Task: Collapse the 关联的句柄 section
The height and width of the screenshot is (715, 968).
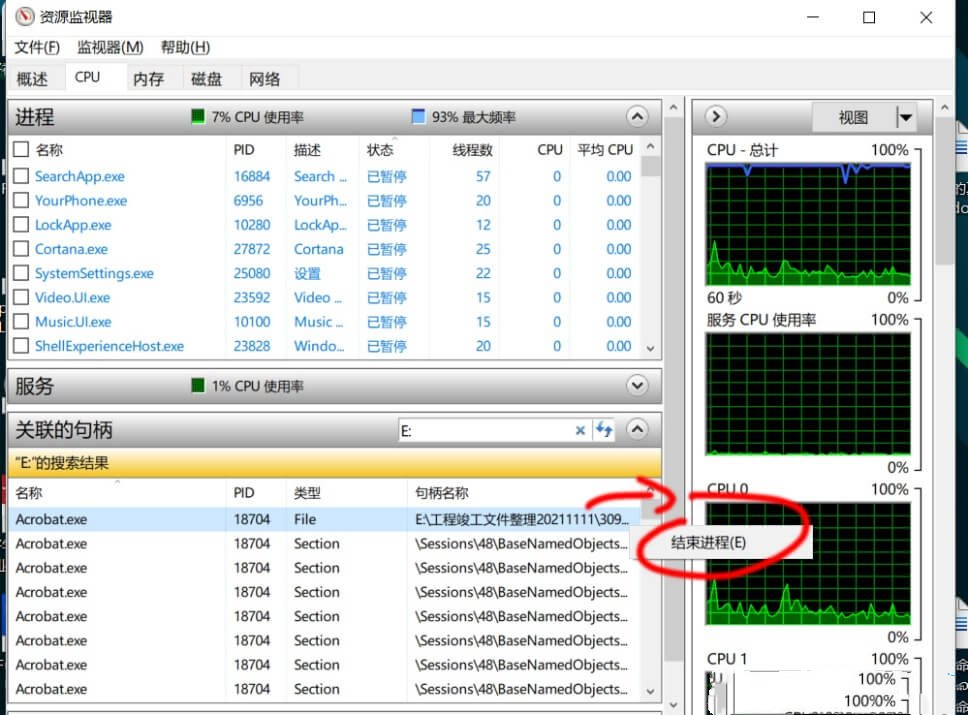Action: point(638,429)
